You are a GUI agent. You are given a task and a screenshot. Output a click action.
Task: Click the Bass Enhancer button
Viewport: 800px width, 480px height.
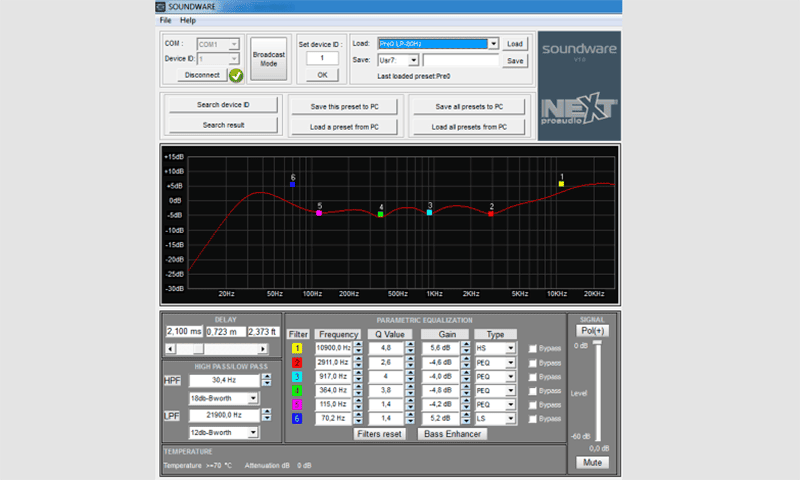pos(453,434)
